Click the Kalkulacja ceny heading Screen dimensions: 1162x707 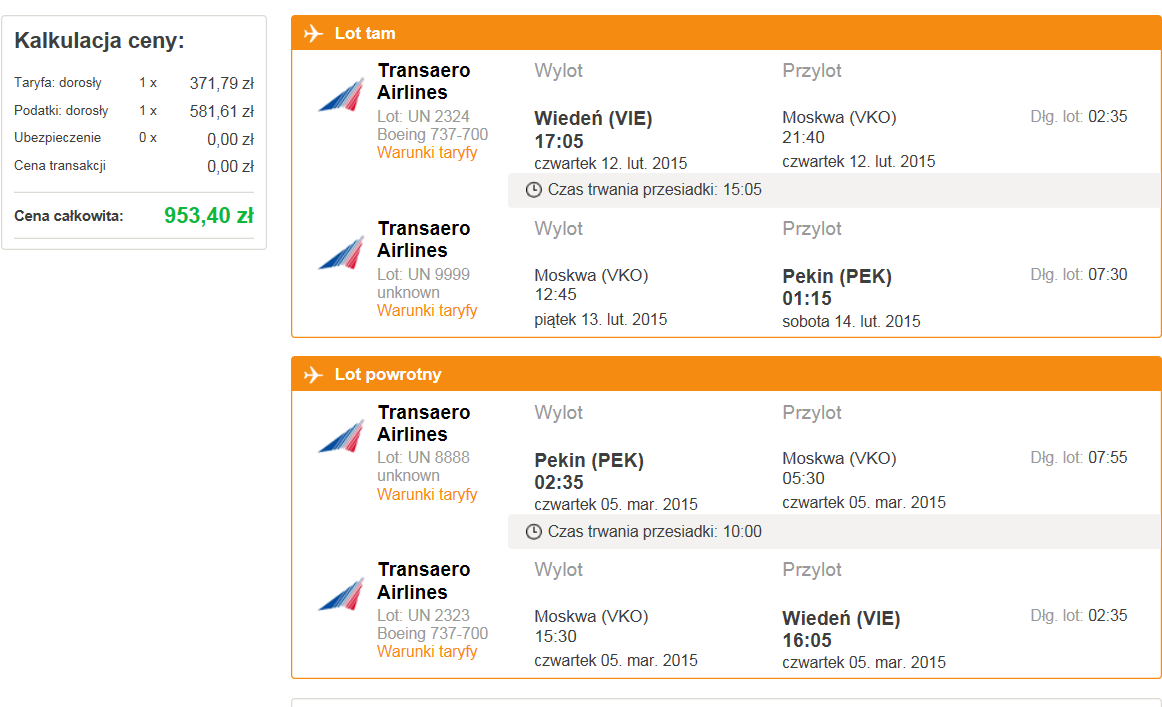[99, 41]
